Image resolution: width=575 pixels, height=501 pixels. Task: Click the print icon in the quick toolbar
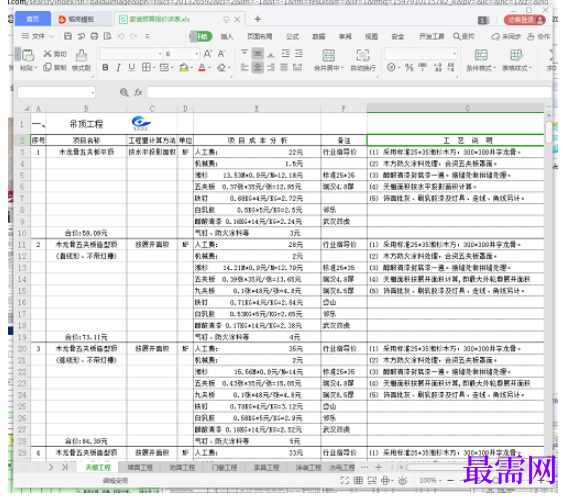pyautogui.click(x=94, y=36)
